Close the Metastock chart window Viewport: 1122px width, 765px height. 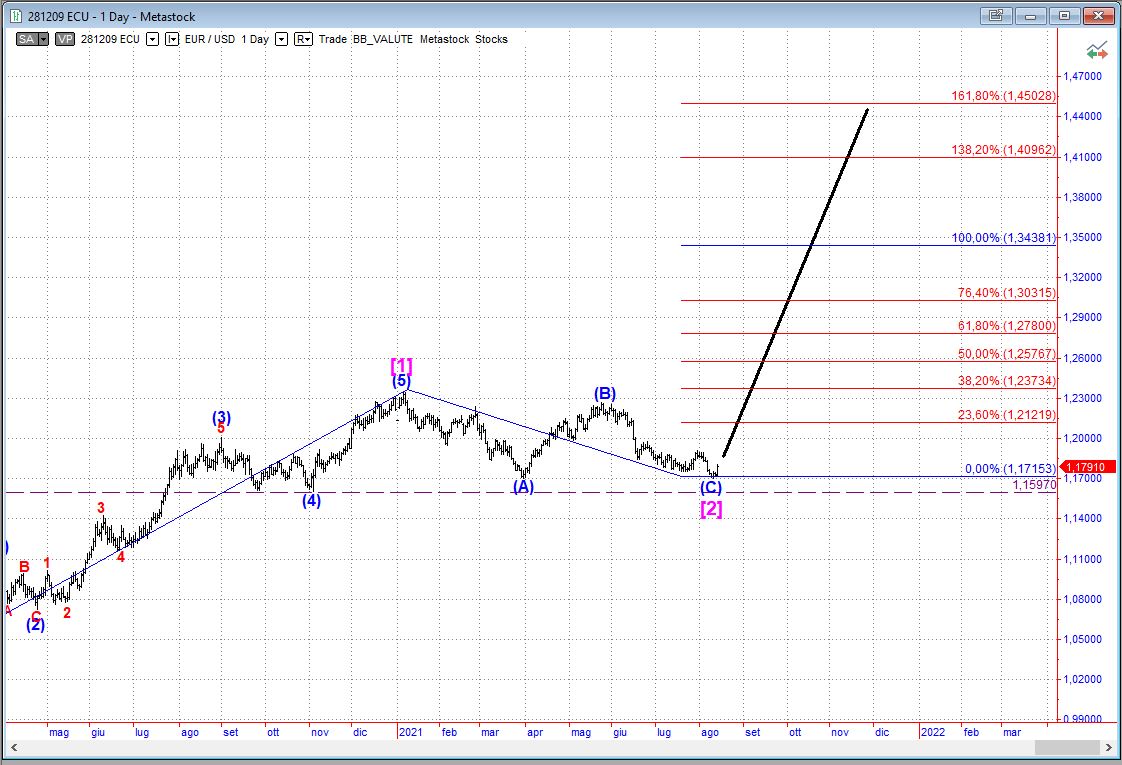(x=1098, y=16)
